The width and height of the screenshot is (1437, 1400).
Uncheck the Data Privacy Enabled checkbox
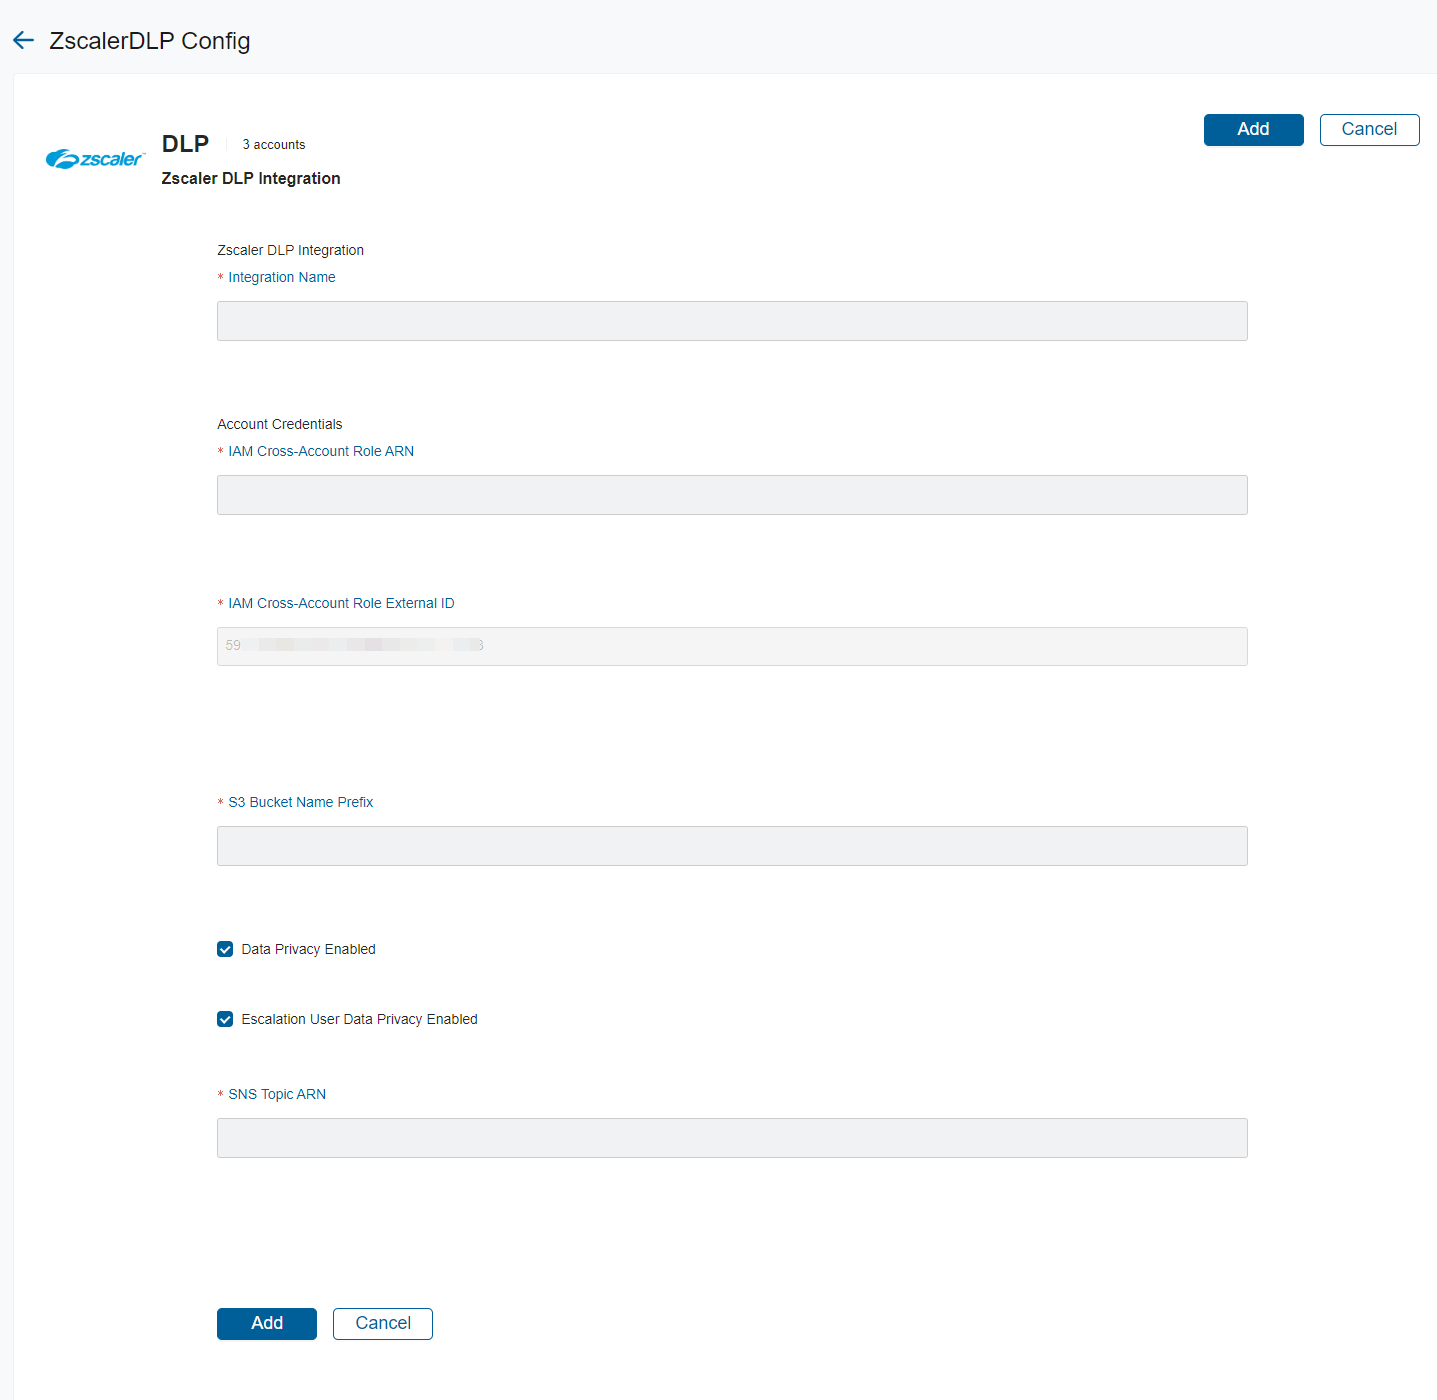pyautogui.click(x=225, y=949)
